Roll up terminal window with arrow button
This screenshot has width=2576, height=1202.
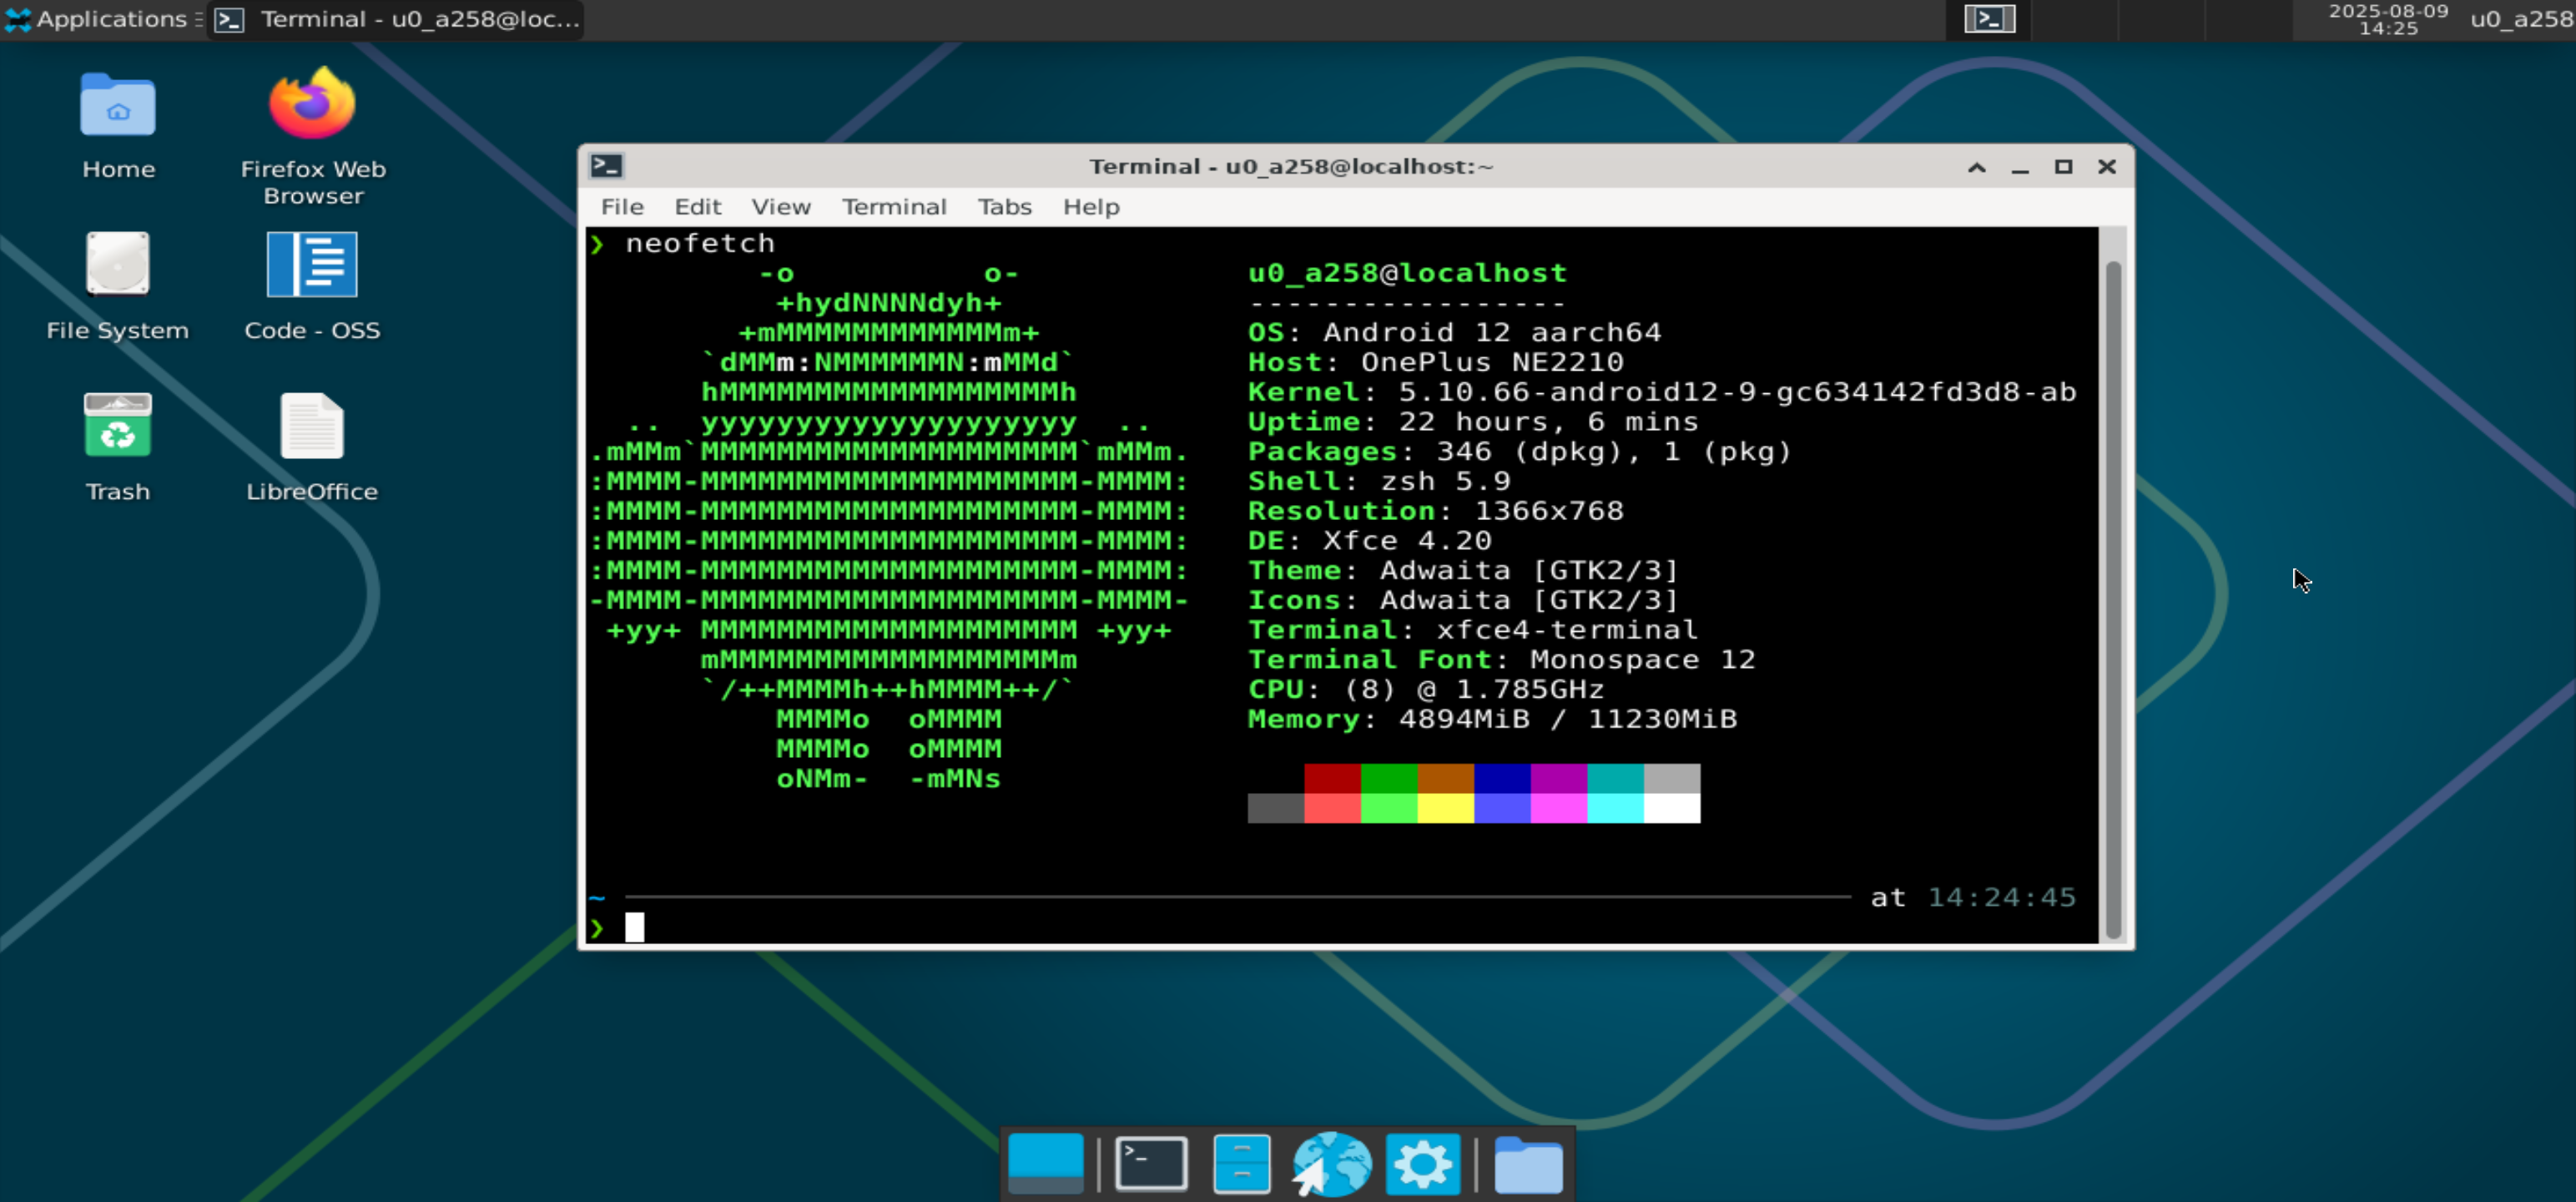point(1976,167)
